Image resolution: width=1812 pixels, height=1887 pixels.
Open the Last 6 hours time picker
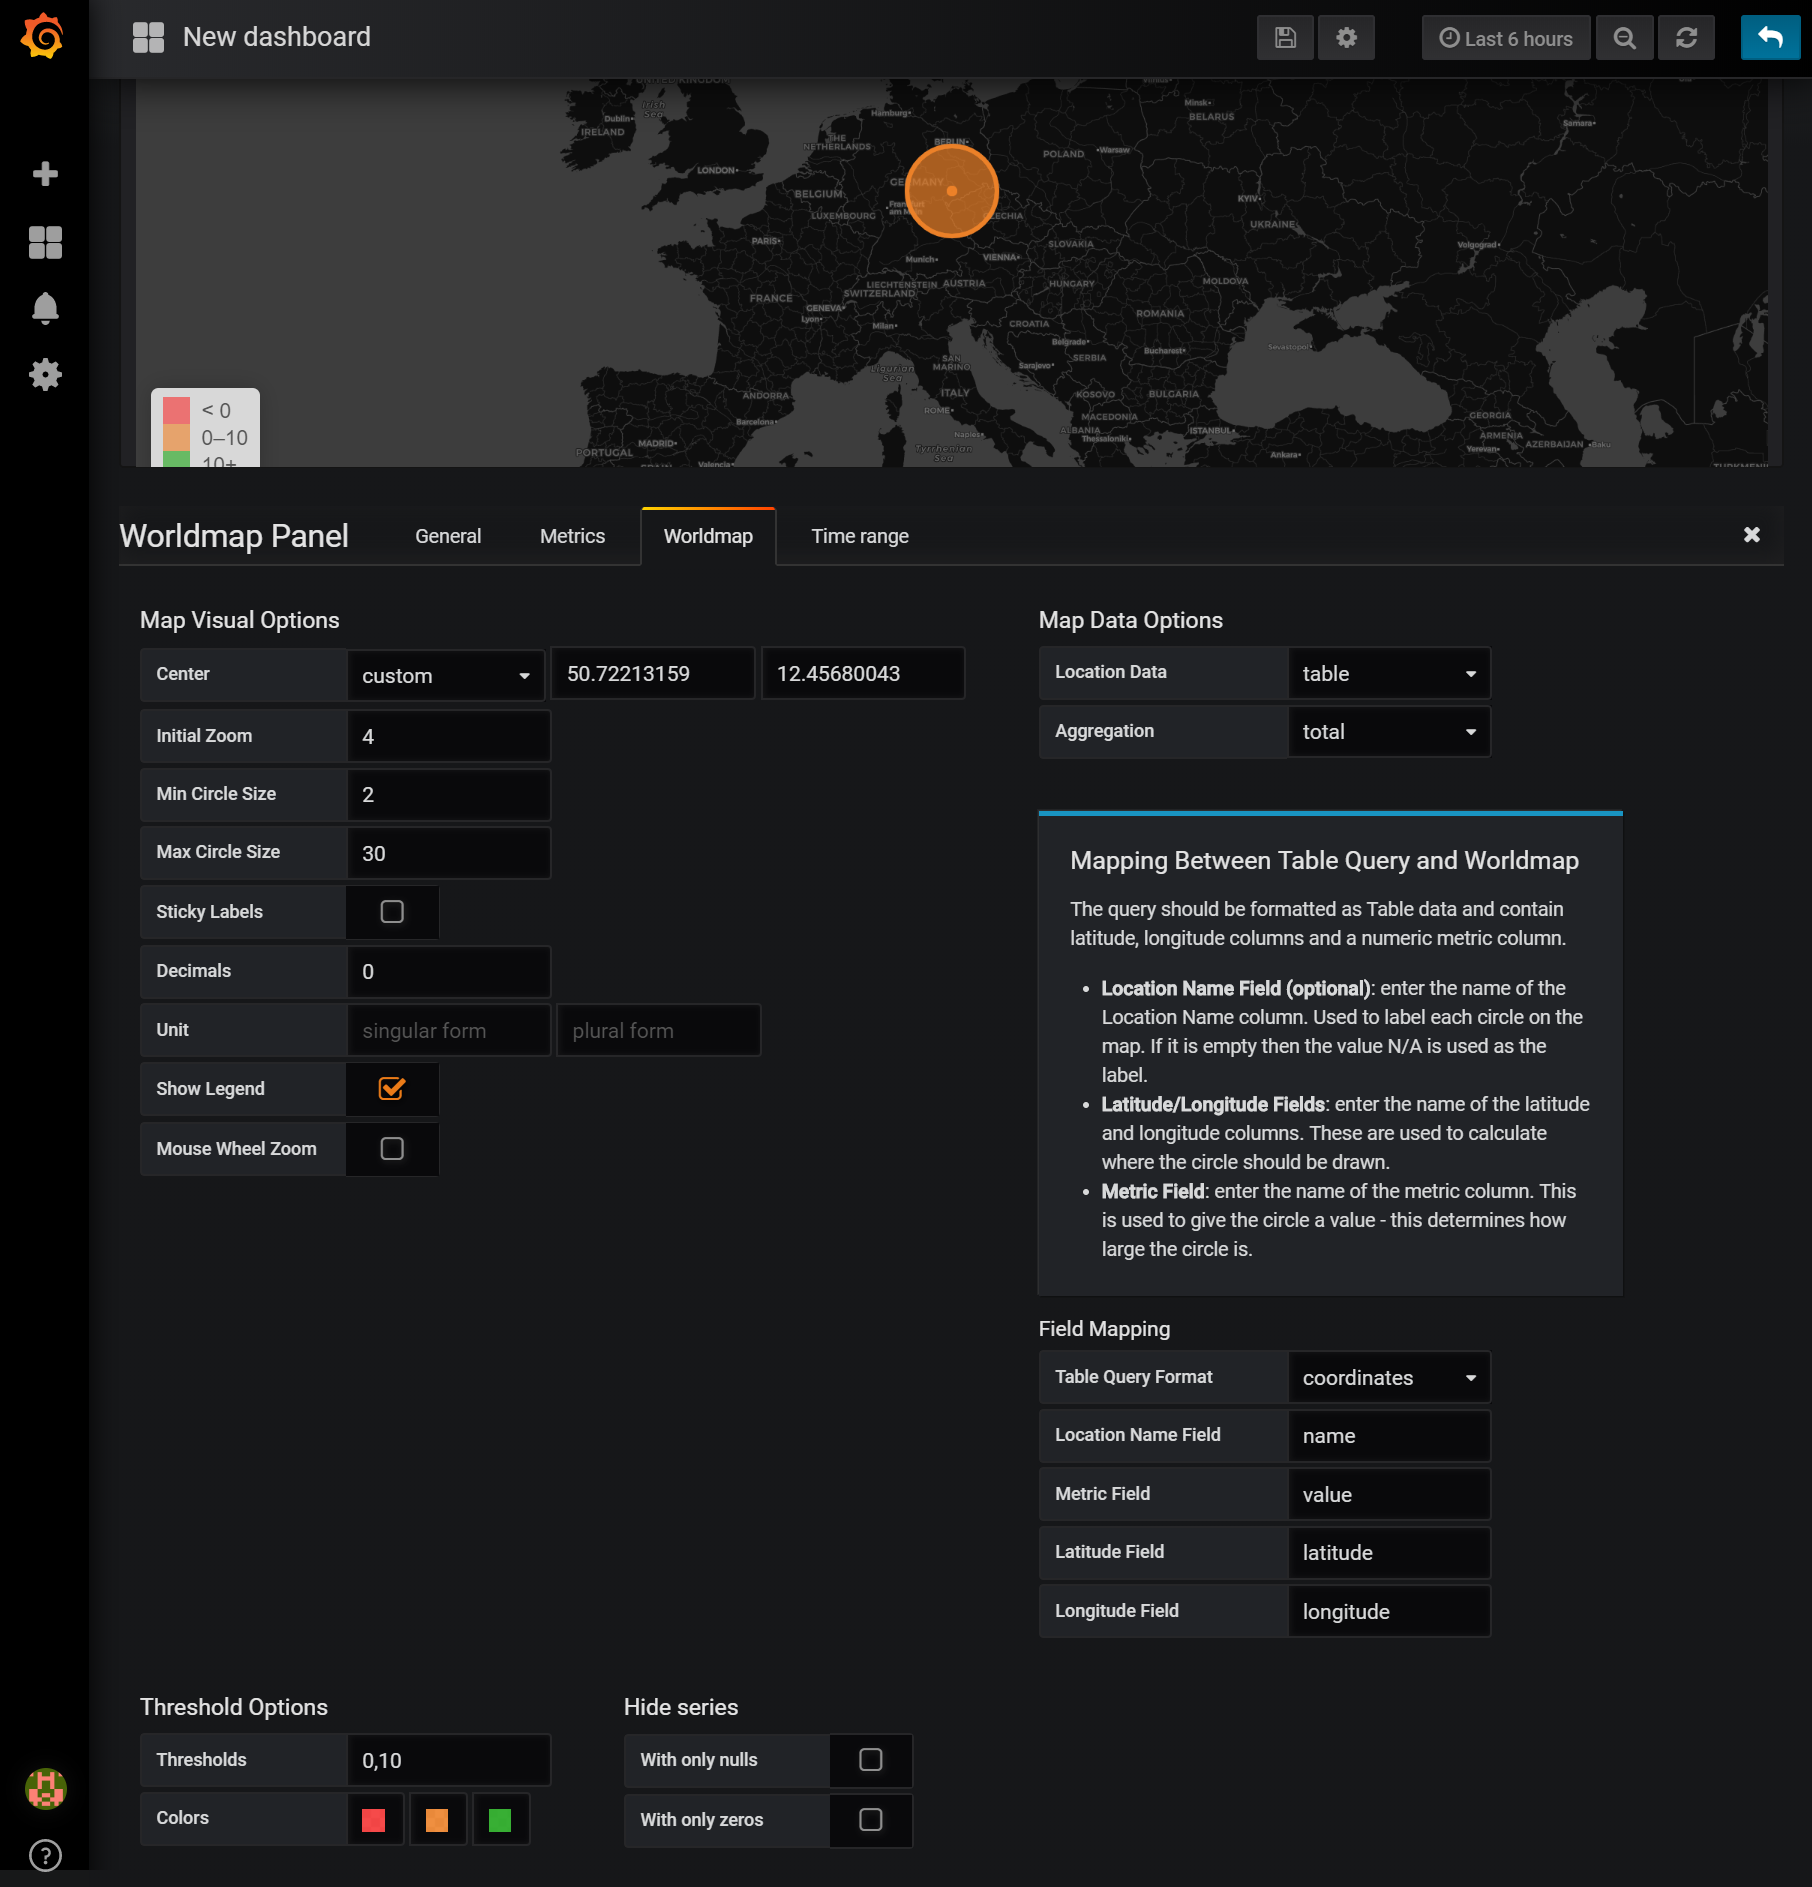pyautogui.click(x=1506, y=37)
